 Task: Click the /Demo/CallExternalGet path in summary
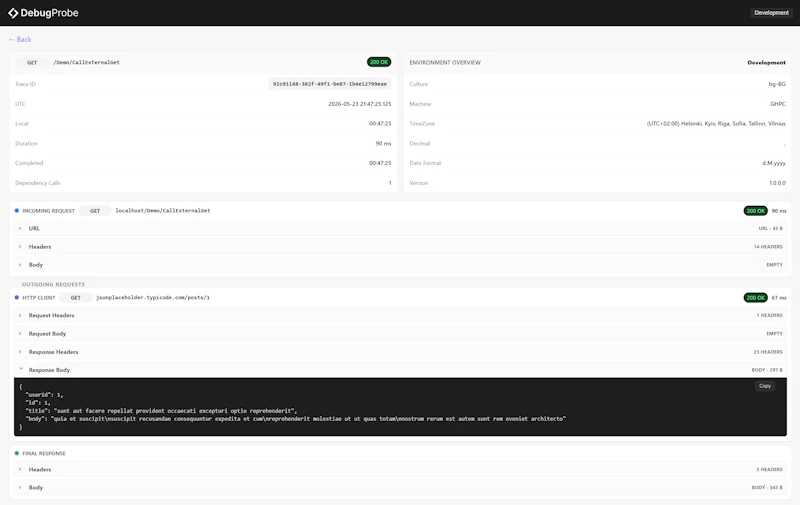(86, 63)
